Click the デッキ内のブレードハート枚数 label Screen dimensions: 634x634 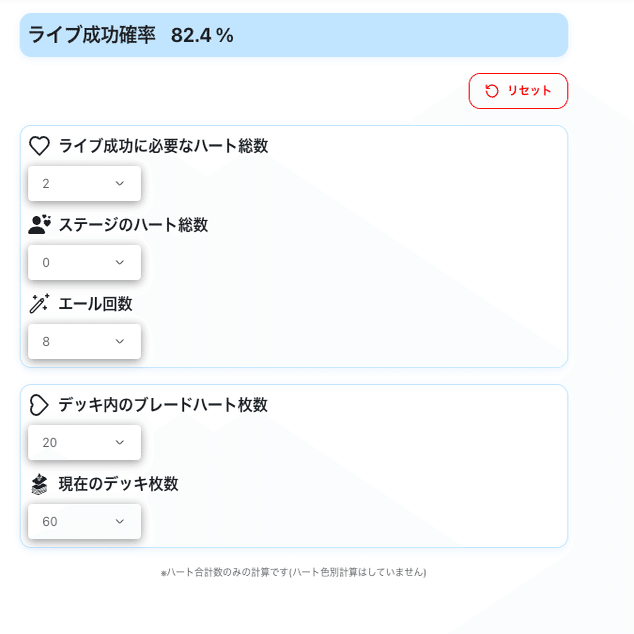point(163,405)
